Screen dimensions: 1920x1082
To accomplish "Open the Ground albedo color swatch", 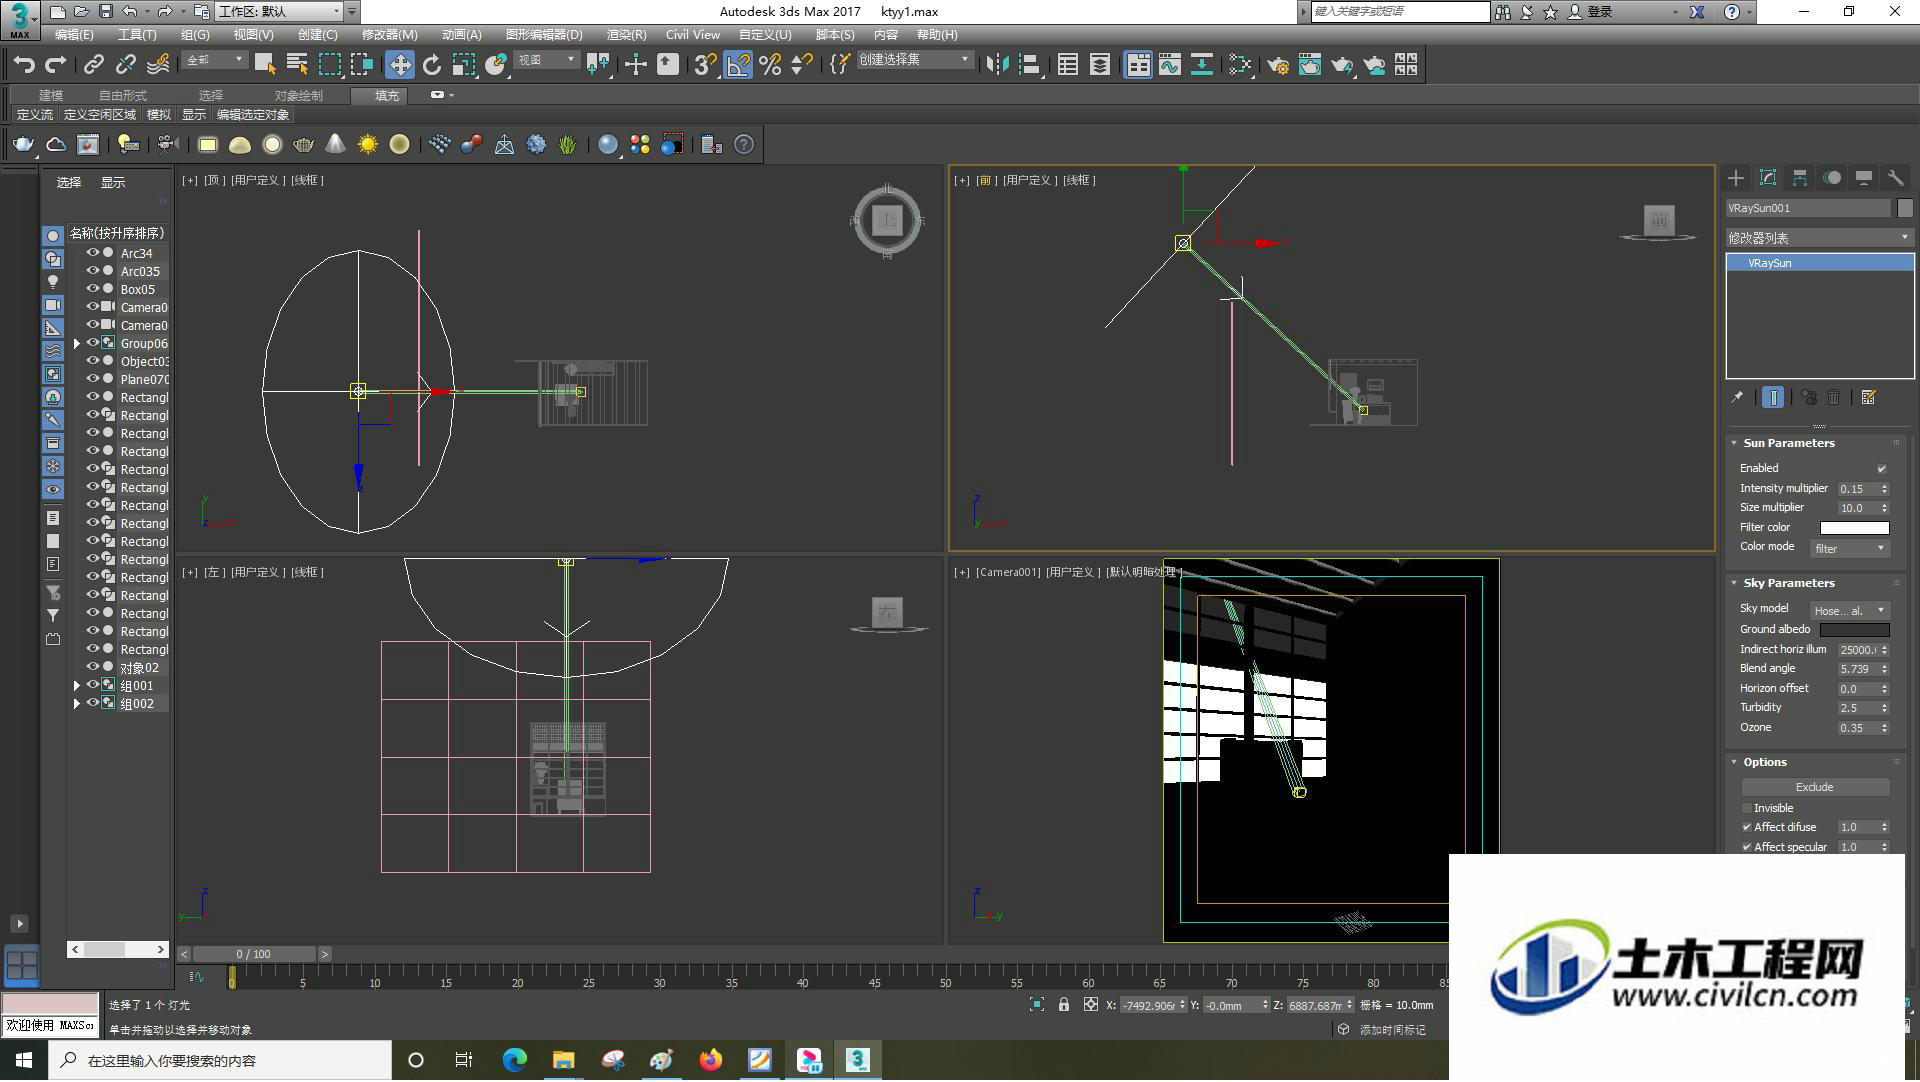I will coord(1854,630).
